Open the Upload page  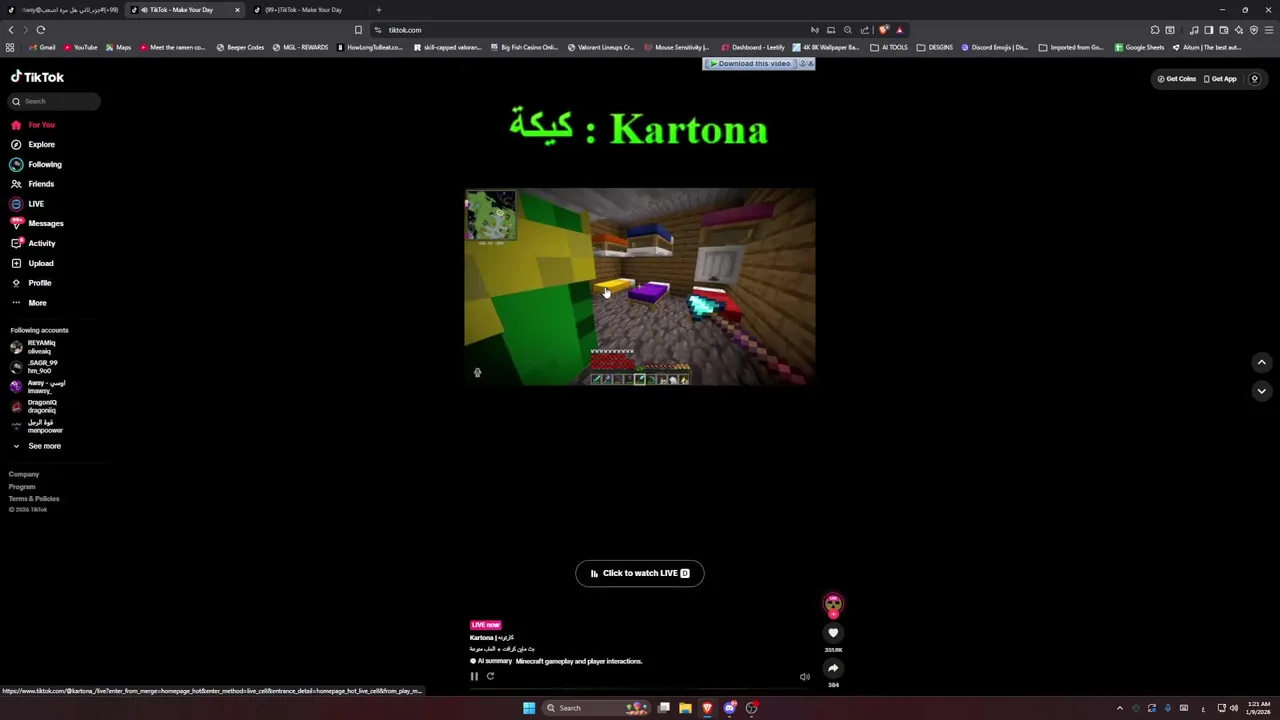(32, 263)
